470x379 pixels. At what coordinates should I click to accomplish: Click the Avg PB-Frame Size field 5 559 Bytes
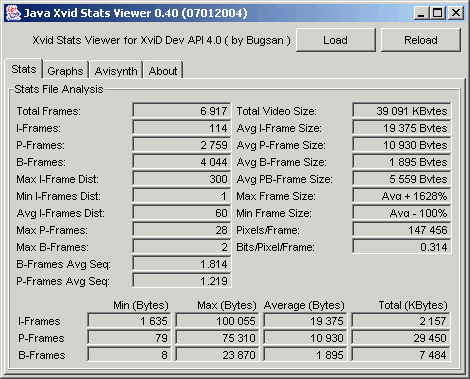[402, 179]
